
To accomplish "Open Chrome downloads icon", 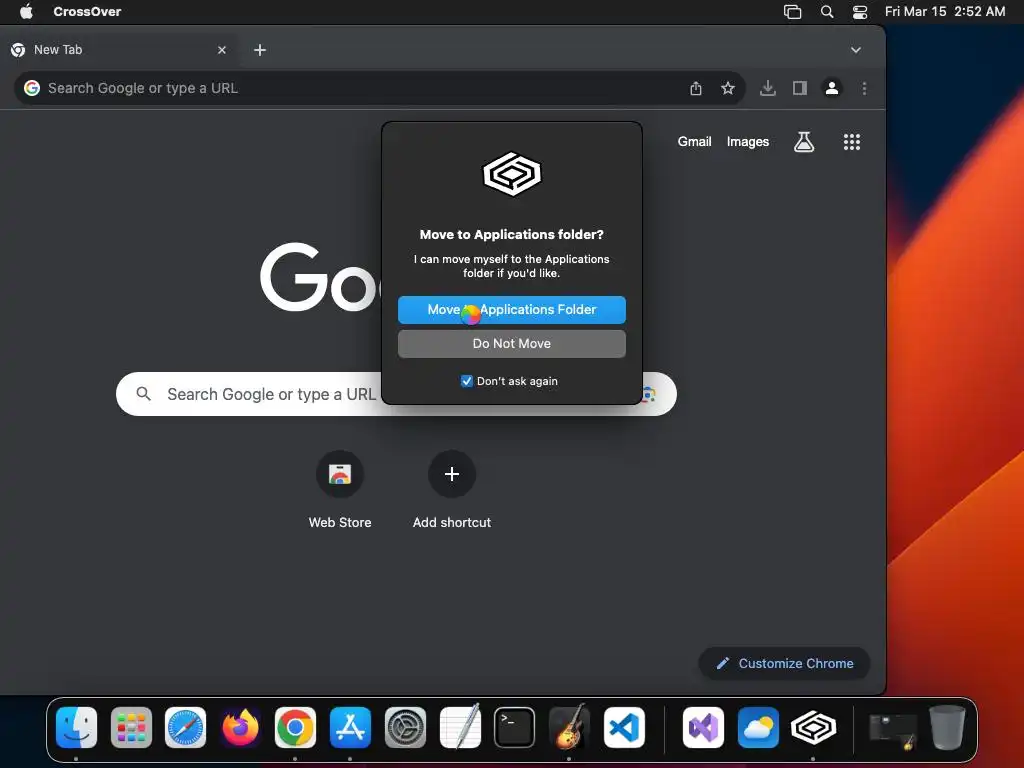I will [768, 88].
